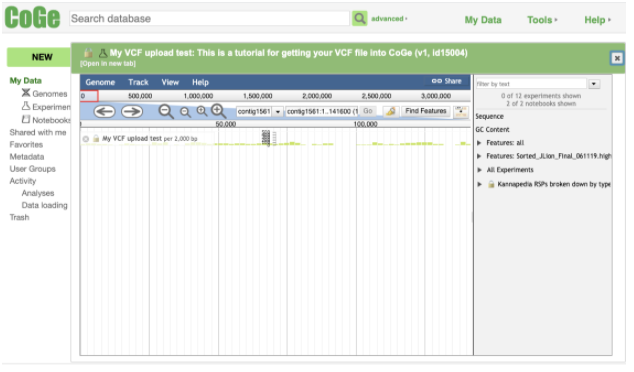Open Trash in sidebar
634x372 pixels.
point(19,217)
